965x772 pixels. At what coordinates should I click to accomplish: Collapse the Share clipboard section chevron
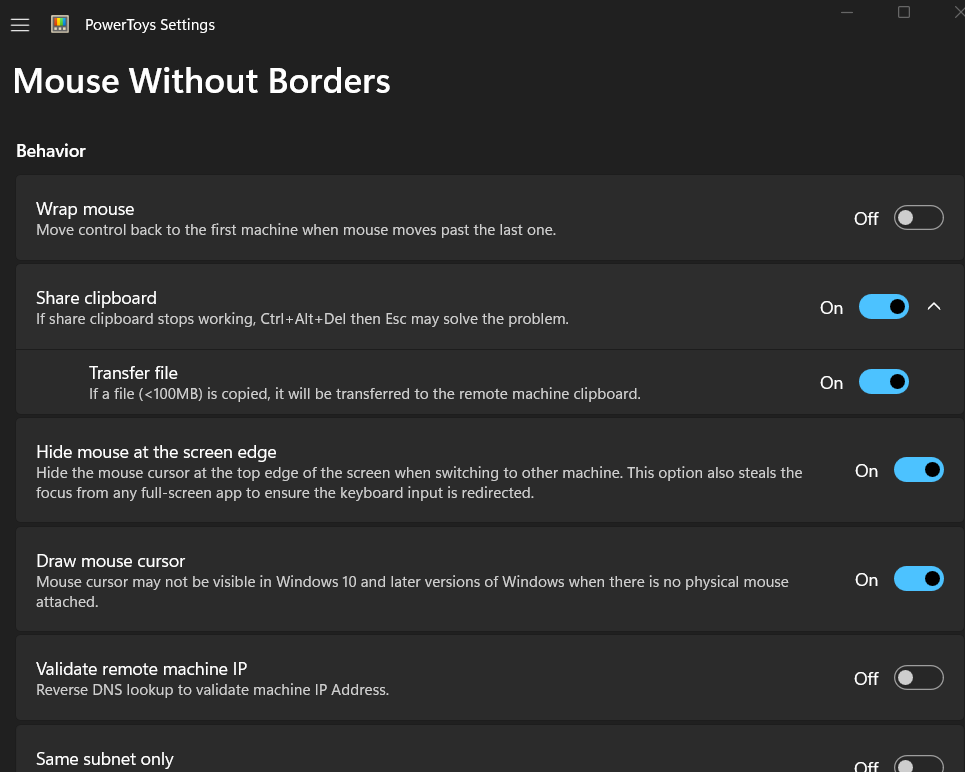pyautogui.click(x=934, y=307)
